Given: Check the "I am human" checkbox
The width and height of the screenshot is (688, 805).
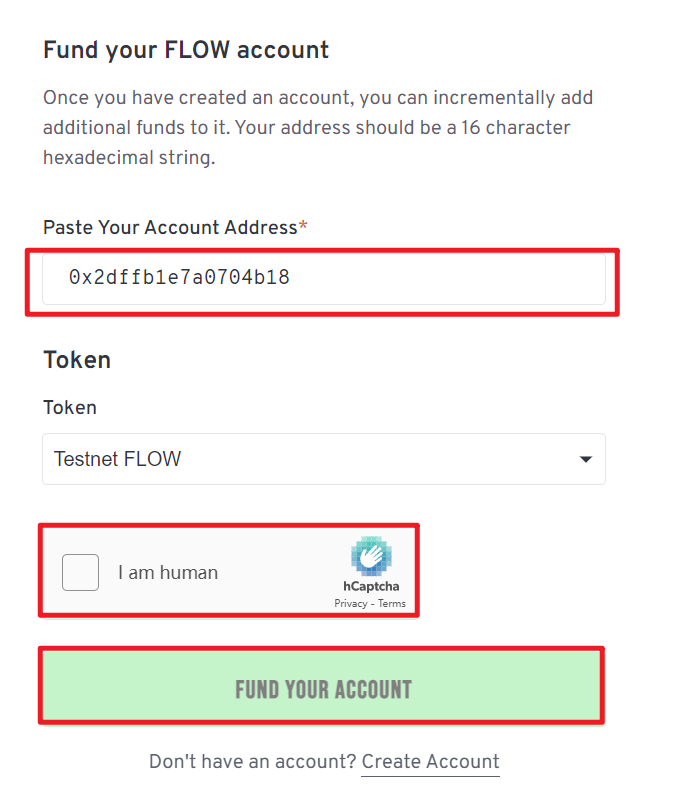Looking at the screenshot, I should click(x=81, y=573).
